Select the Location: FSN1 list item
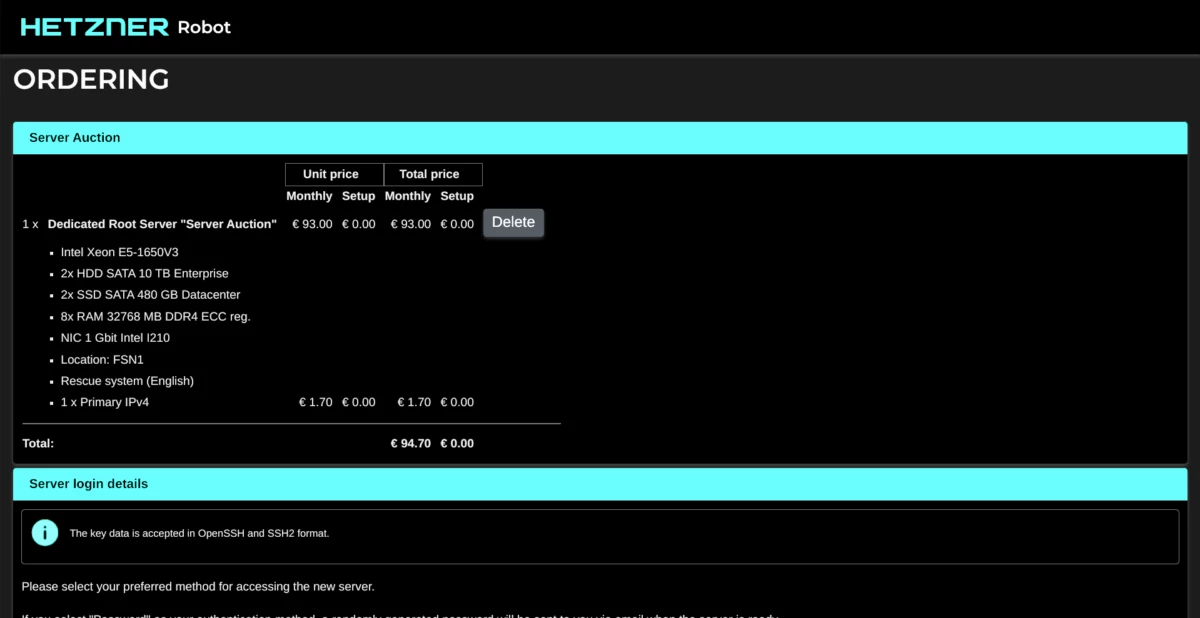This screenshot has width=1200, height=618. (x=102, y=359)
